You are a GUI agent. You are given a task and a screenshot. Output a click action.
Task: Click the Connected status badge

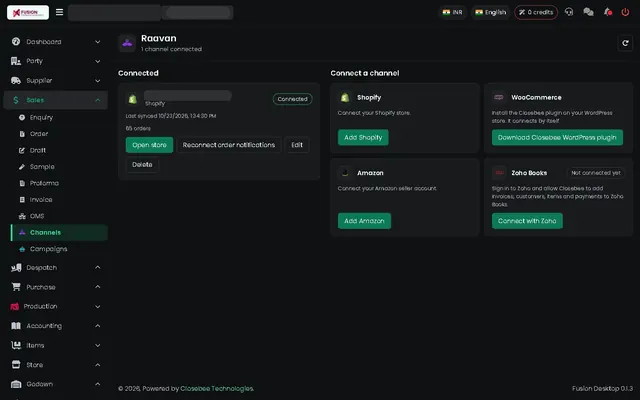(x=292, y=99)
